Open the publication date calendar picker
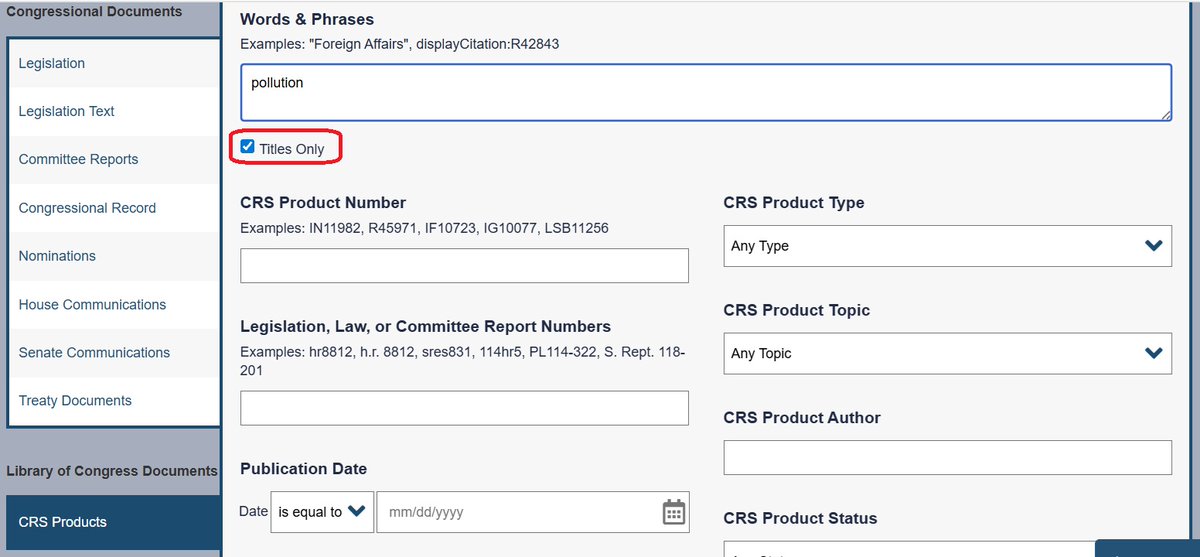This screenshot has height=557, width=1200. [x=674, y=512]
